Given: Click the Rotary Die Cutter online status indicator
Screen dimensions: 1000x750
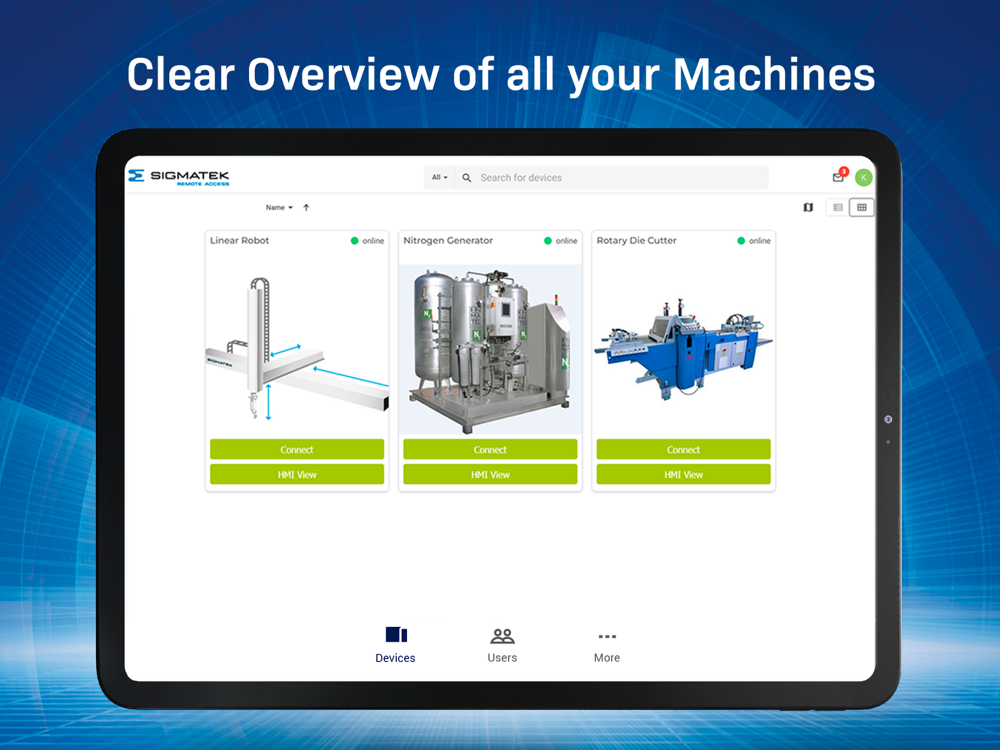Looking at the screenshot, I should [x=754, y=240].
